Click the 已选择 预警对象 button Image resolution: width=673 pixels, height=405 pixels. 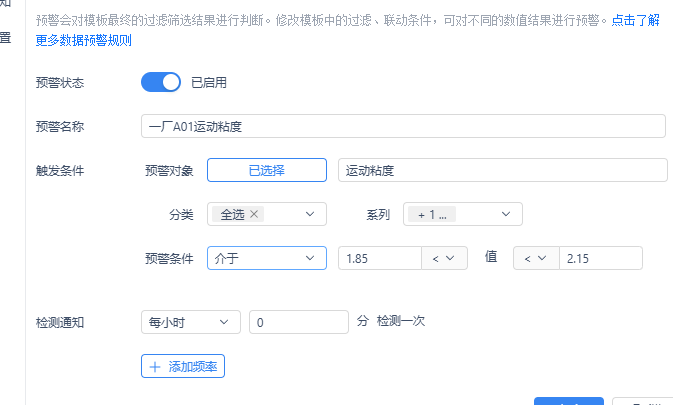tap(267, 170)
